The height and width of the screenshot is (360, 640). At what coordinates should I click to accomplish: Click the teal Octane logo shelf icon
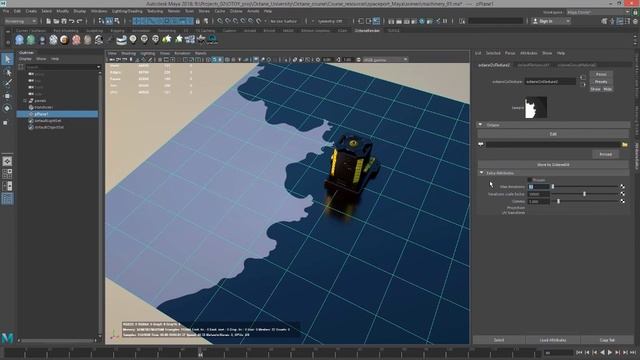pyautogui.click(x=212, y=39)
